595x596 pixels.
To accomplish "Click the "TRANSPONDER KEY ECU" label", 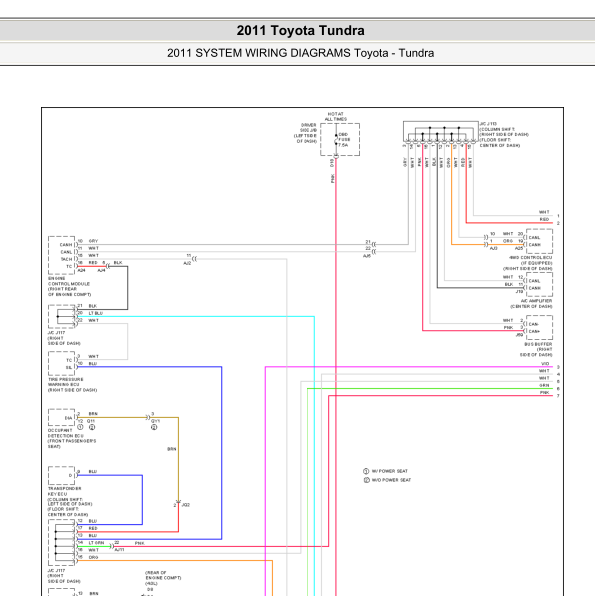I will click(64, 491).
